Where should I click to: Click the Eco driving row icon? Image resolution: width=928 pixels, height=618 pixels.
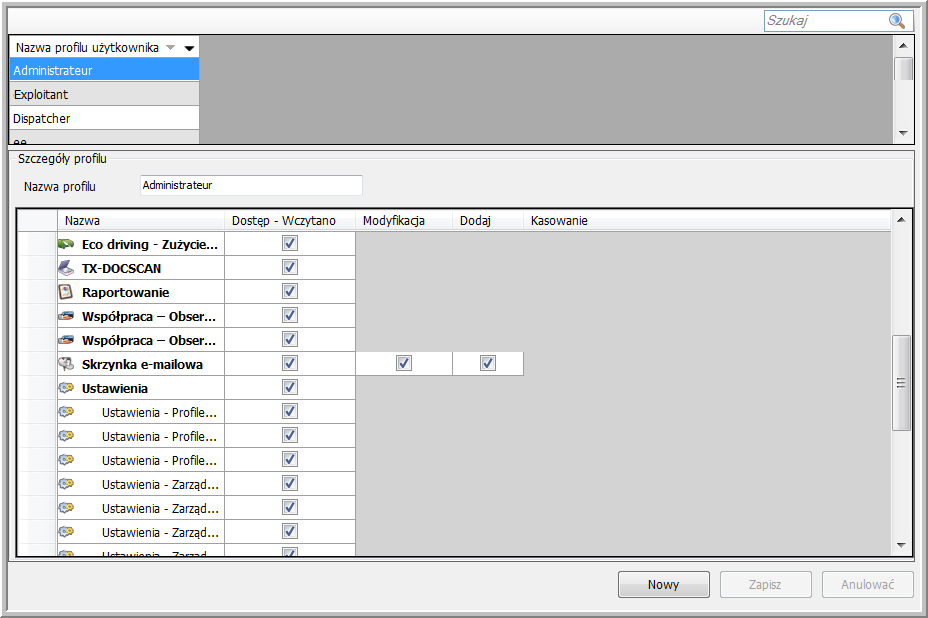coord(67,244)
